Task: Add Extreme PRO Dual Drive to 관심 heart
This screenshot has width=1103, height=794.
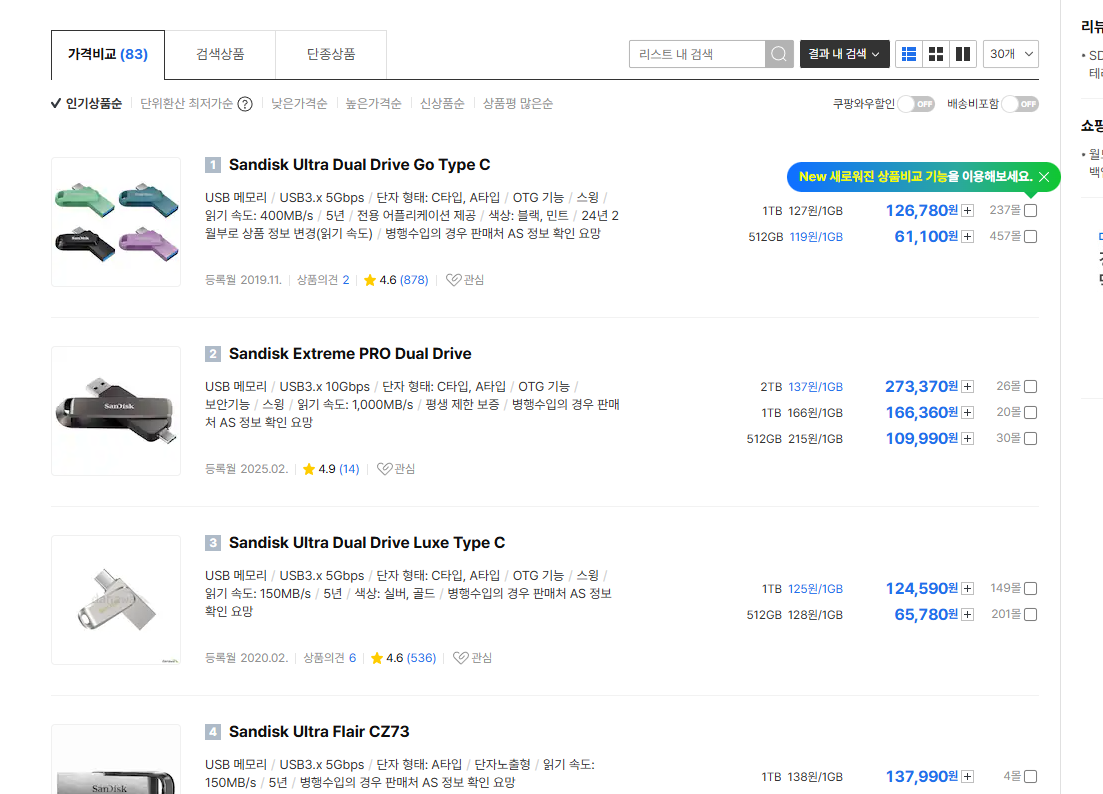Action: click(x=396, y=469)
